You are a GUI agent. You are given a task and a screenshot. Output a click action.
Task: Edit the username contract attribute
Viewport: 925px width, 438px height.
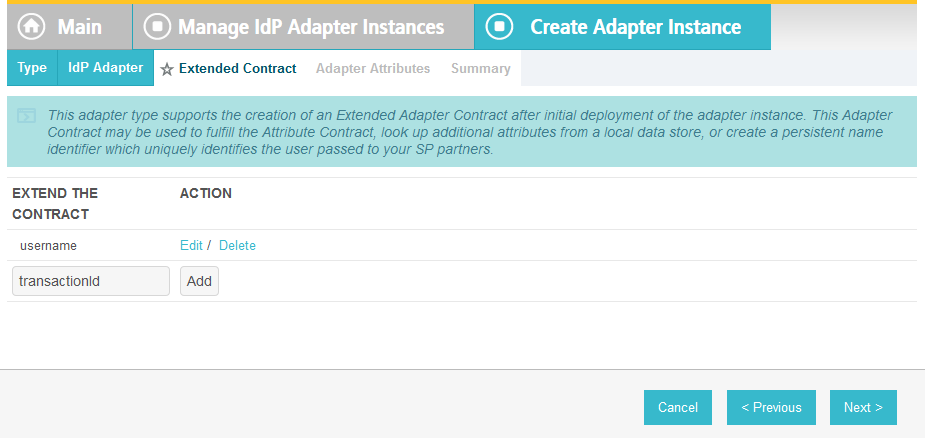pyautogui.click(x=191, y=246)
